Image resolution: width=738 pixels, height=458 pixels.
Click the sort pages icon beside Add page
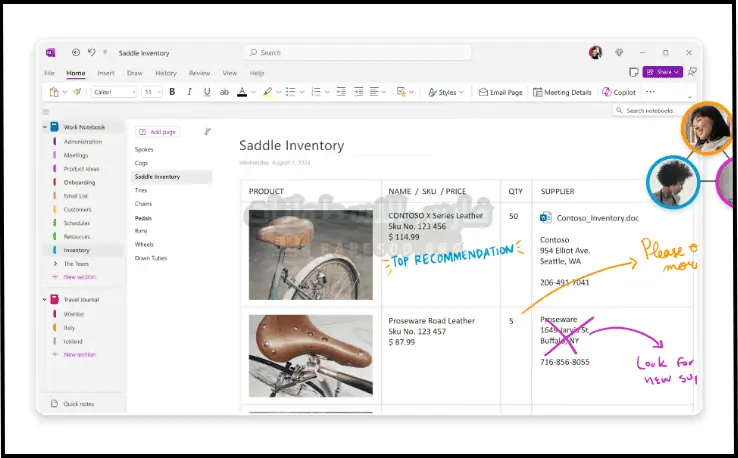[207, 131]
